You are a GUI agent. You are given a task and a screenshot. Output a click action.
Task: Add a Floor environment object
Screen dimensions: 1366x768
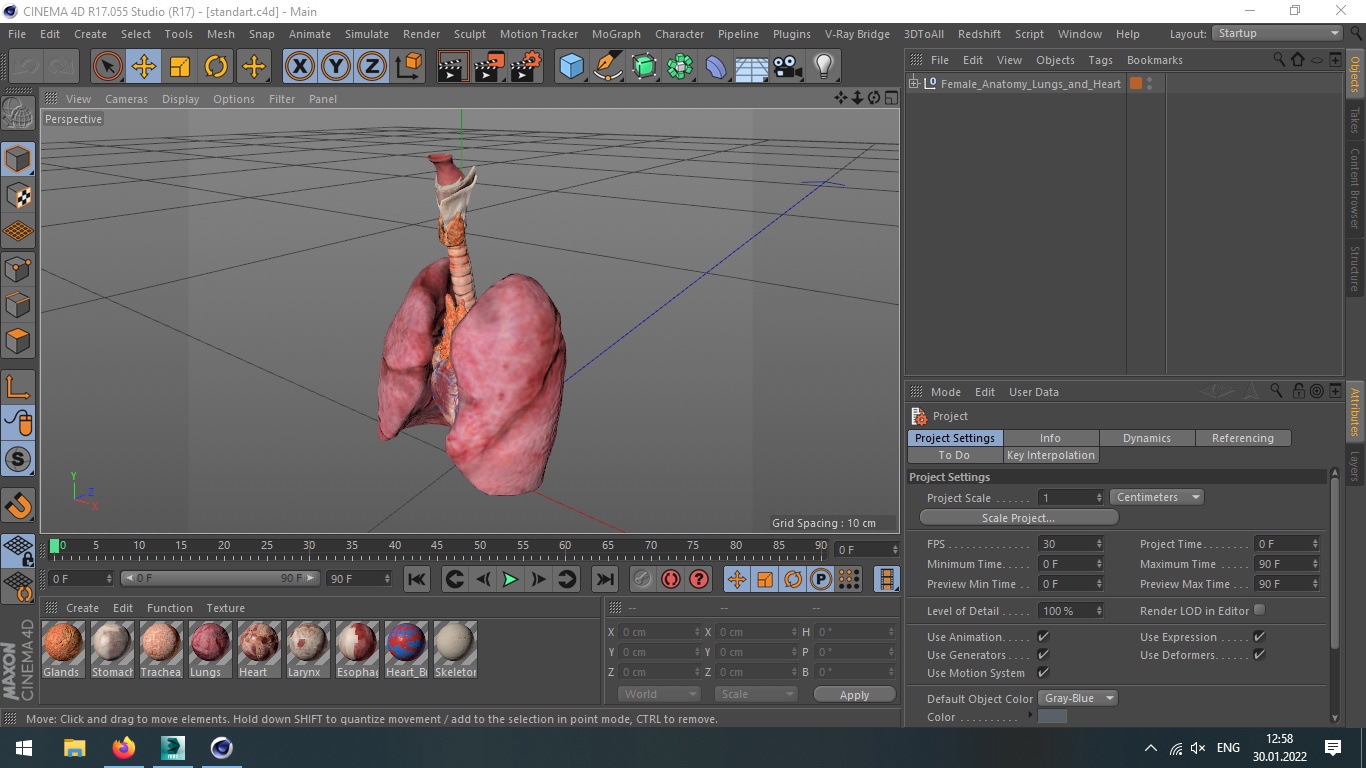pyautogui.click(x=752, y=67)
